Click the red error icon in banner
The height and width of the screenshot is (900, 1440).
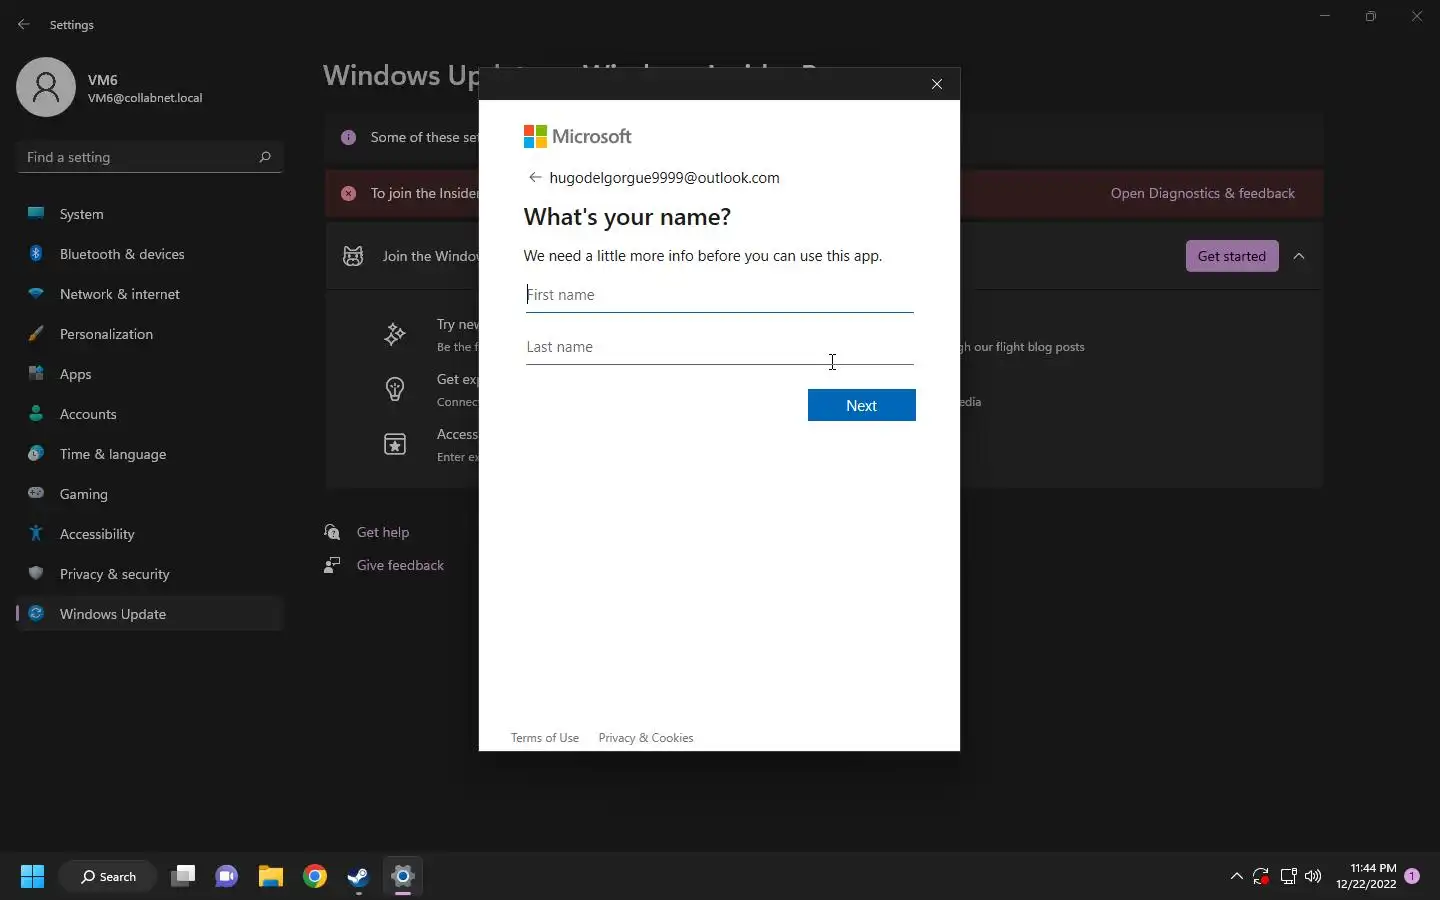pos(348,193)
